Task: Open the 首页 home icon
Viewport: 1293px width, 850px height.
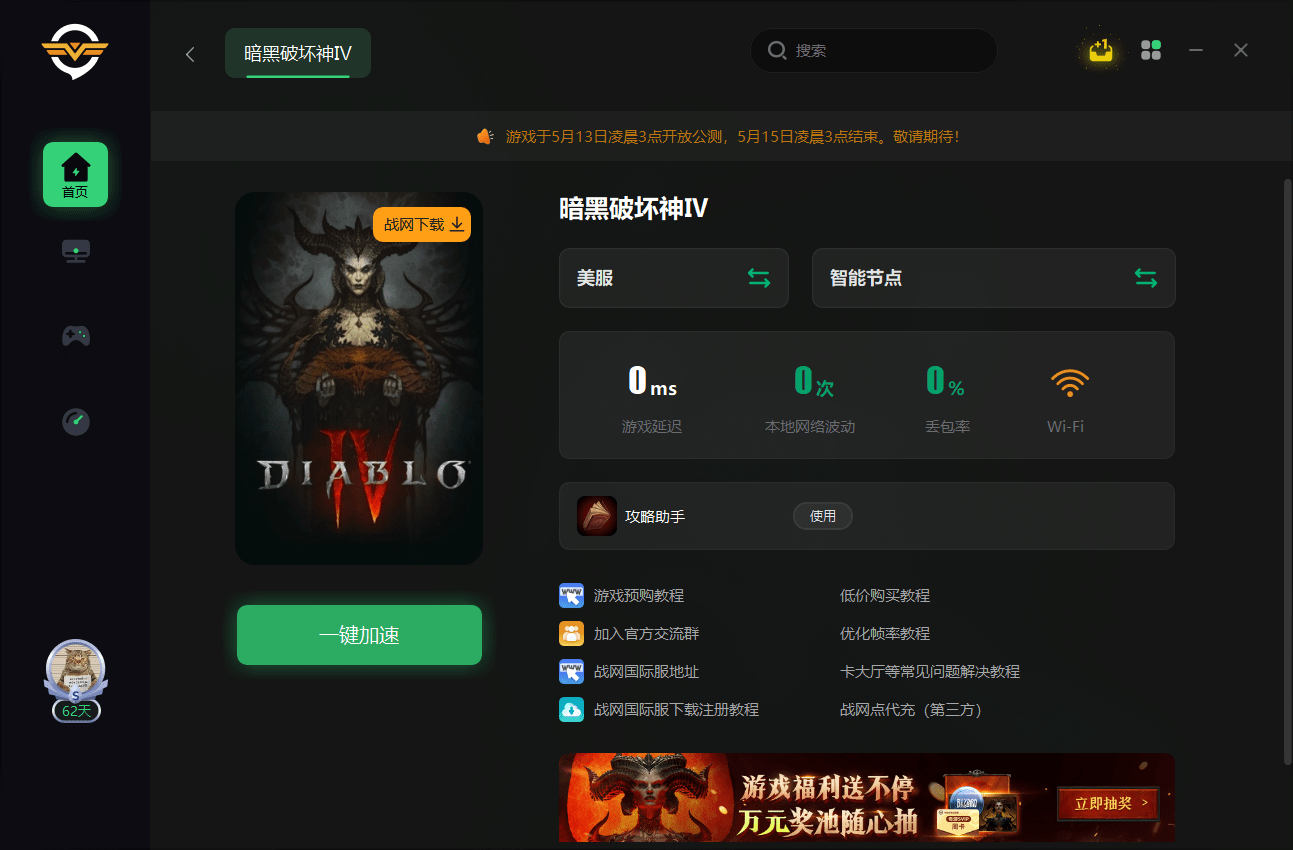Action: point(75,174)
